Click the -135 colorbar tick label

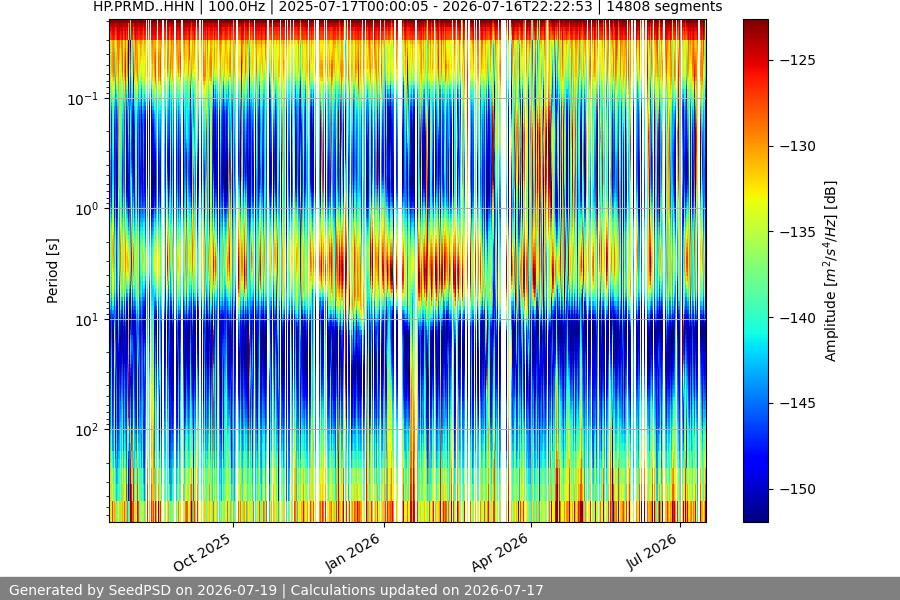(797, 232)
